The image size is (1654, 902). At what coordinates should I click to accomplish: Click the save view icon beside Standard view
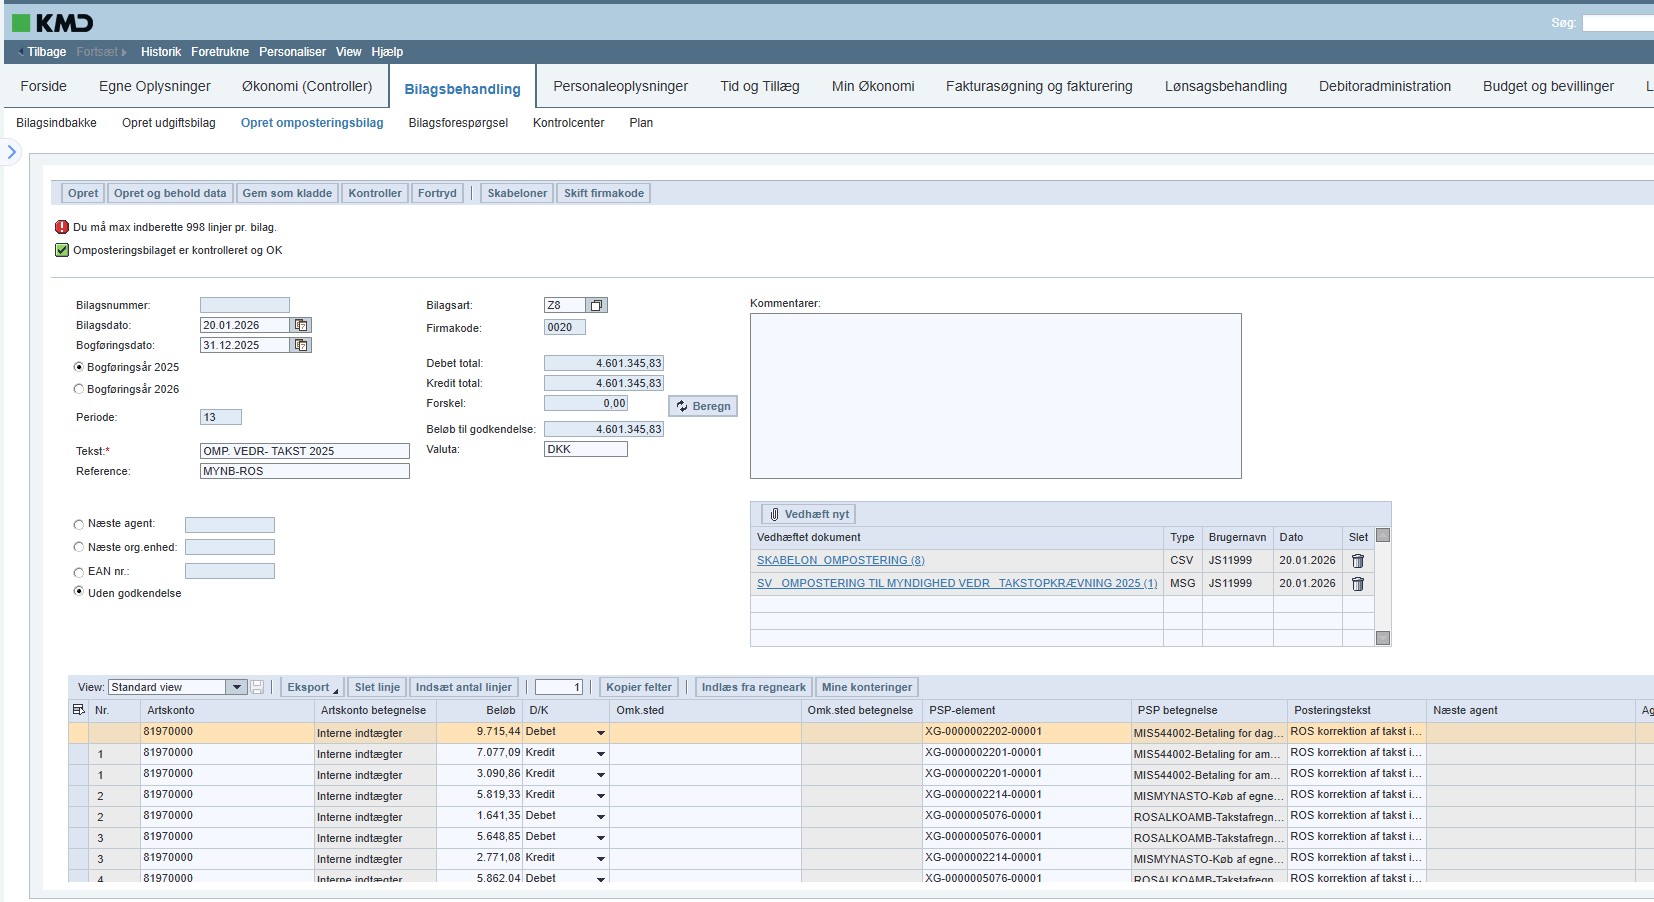257,687
